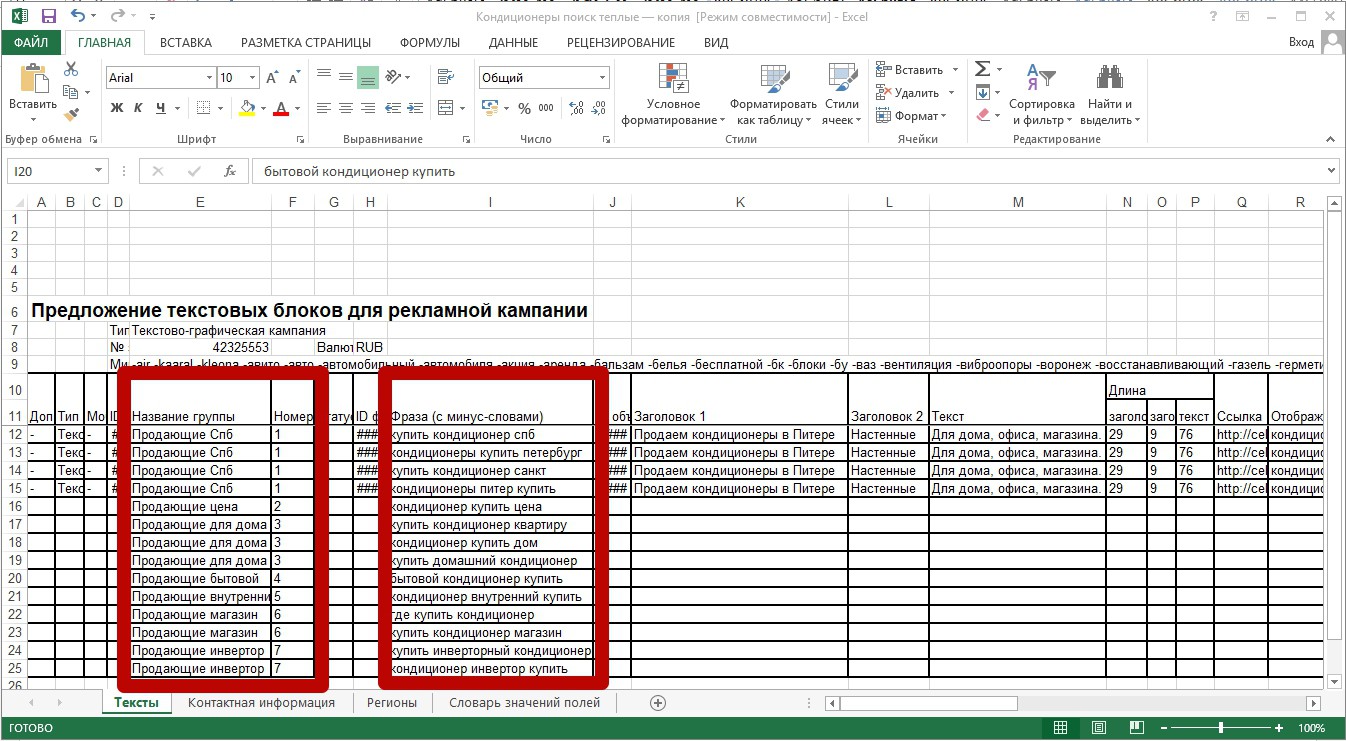Increase font size with the large A icon

tap(274, 78)
